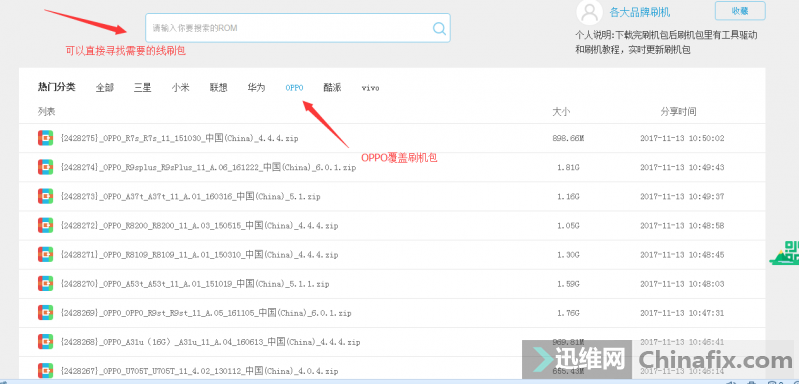This screenshot has height=384, width=799.
Task: Click the file icon for A37t zip
Action: click(x=45, y=196)
